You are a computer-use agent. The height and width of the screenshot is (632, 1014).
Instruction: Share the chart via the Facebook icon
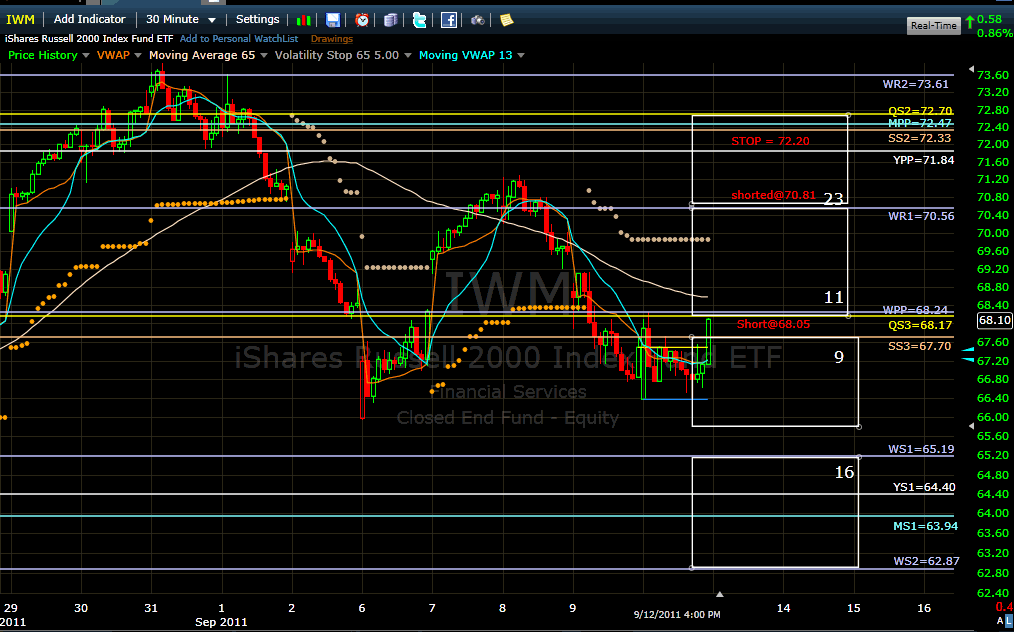(x=449, y=20)
